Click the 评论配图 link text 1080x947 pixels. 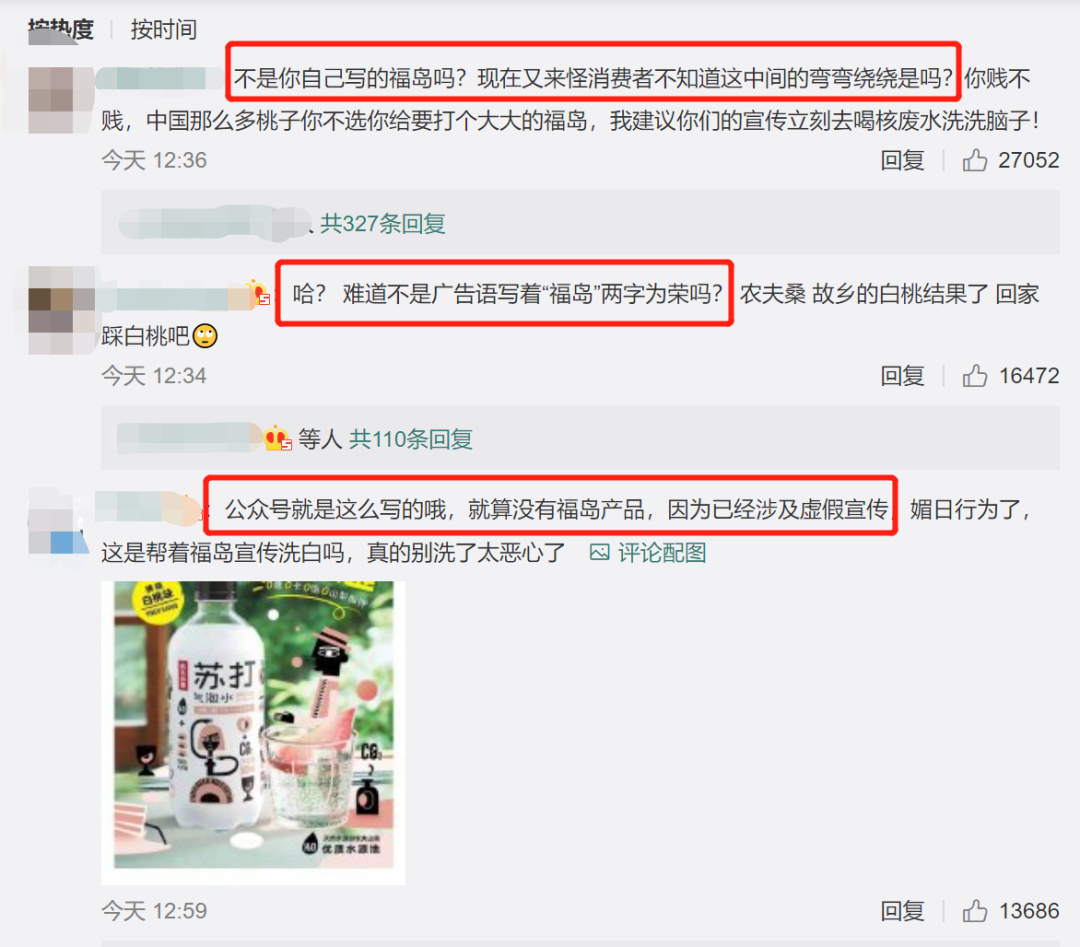point(662,552)
